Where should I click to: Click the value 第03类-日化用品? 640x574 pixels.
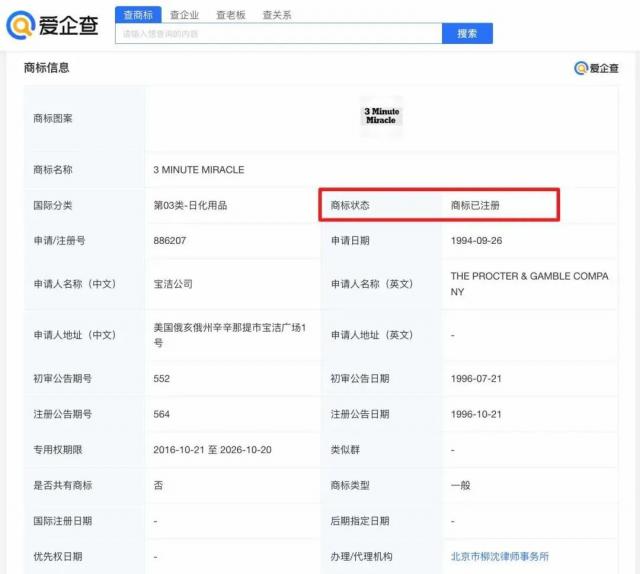190,205
